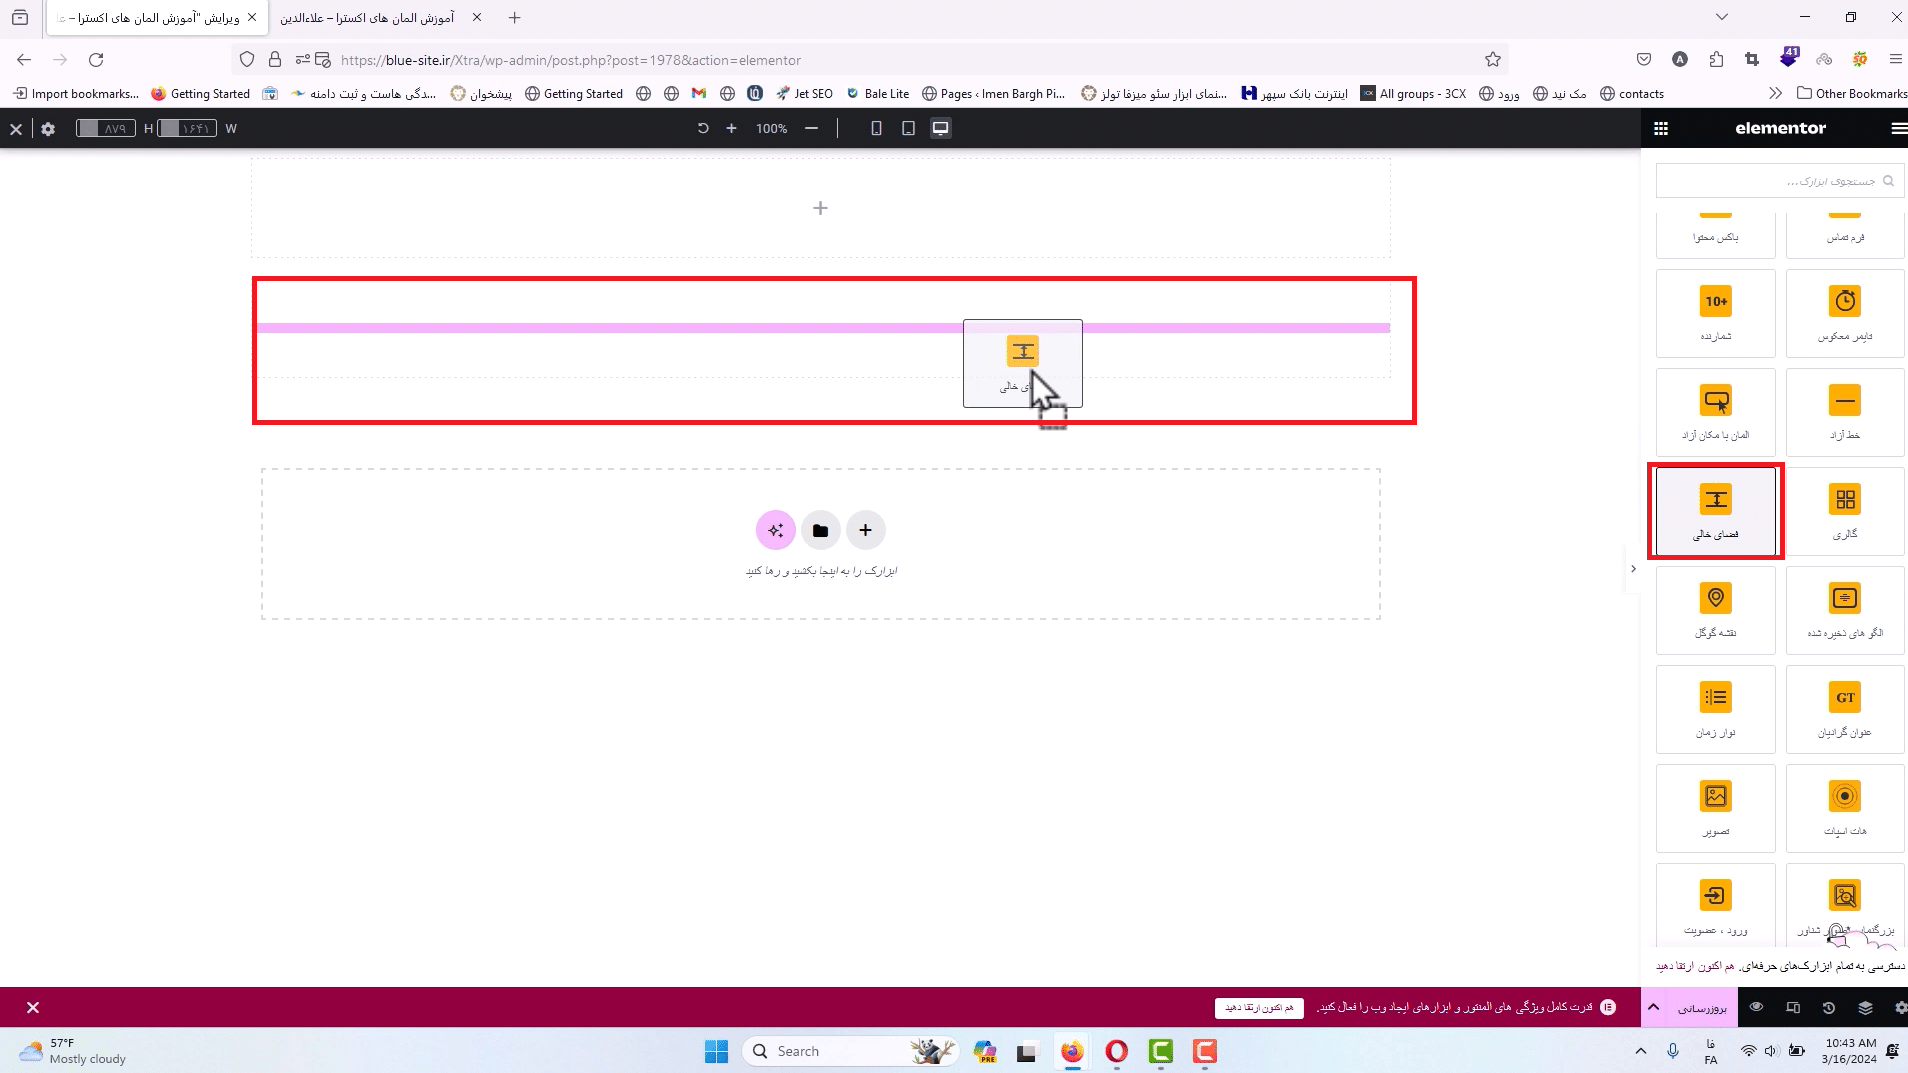1908x1073 pixels.
Task: Pick the Counter widget labeled 10+
Action: (x=1715, y=313)
